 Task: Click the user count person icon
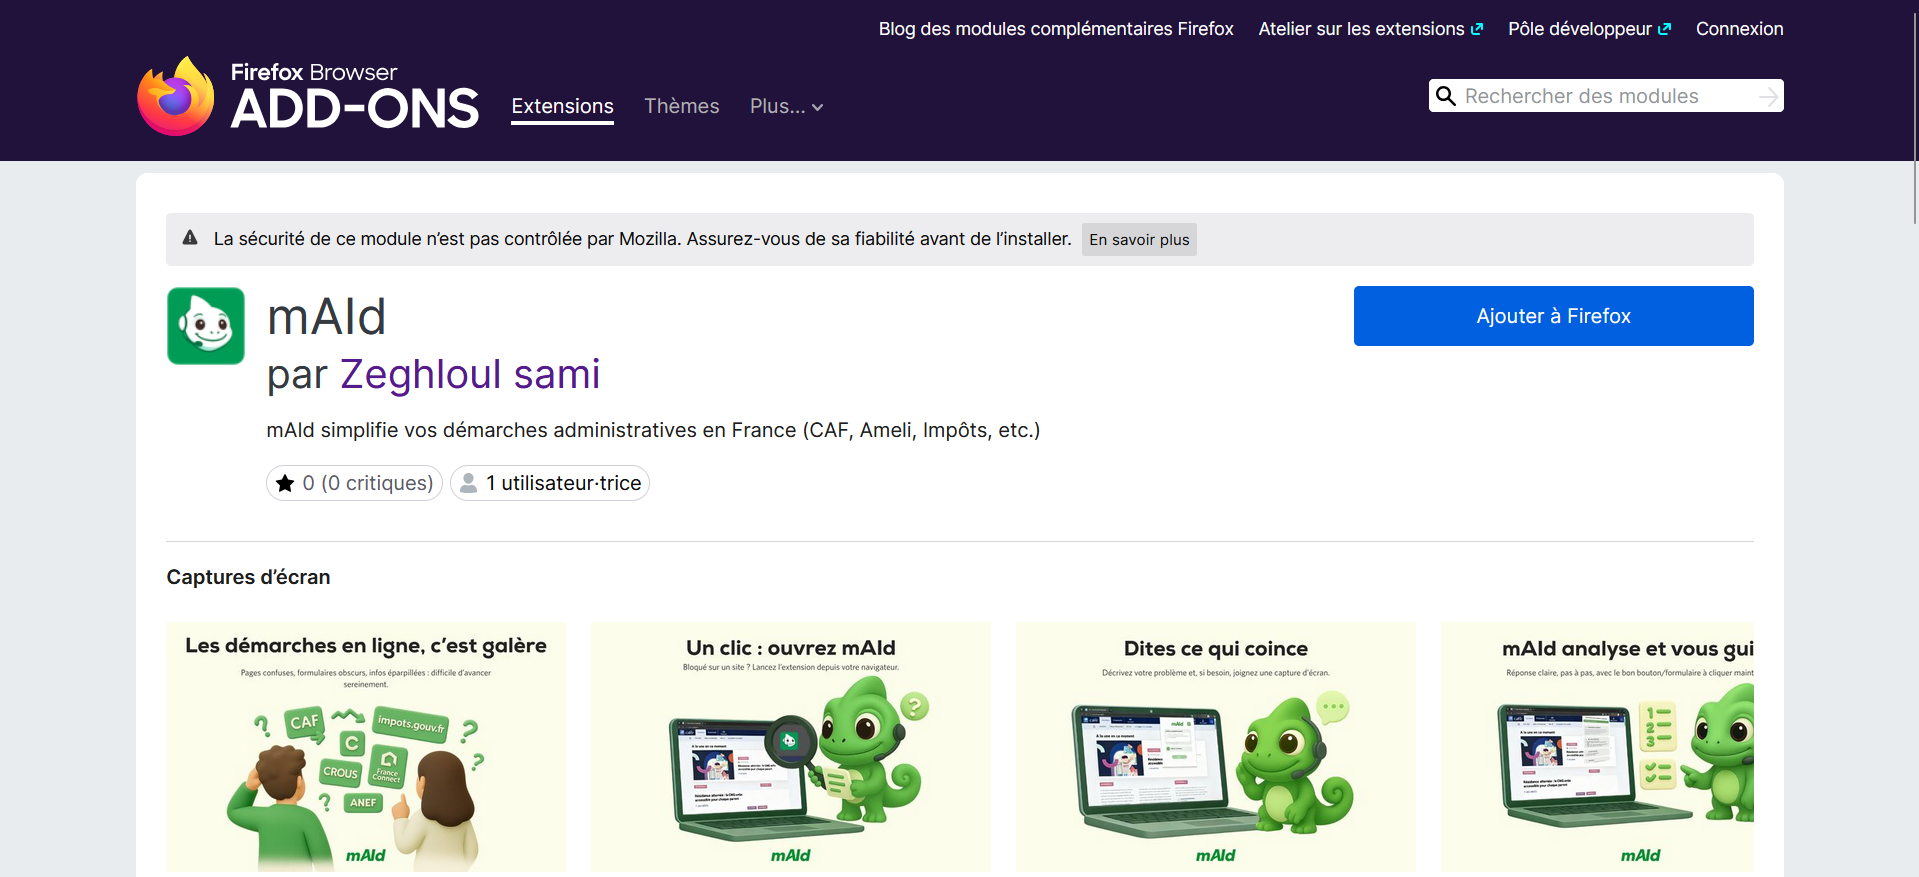468,483
